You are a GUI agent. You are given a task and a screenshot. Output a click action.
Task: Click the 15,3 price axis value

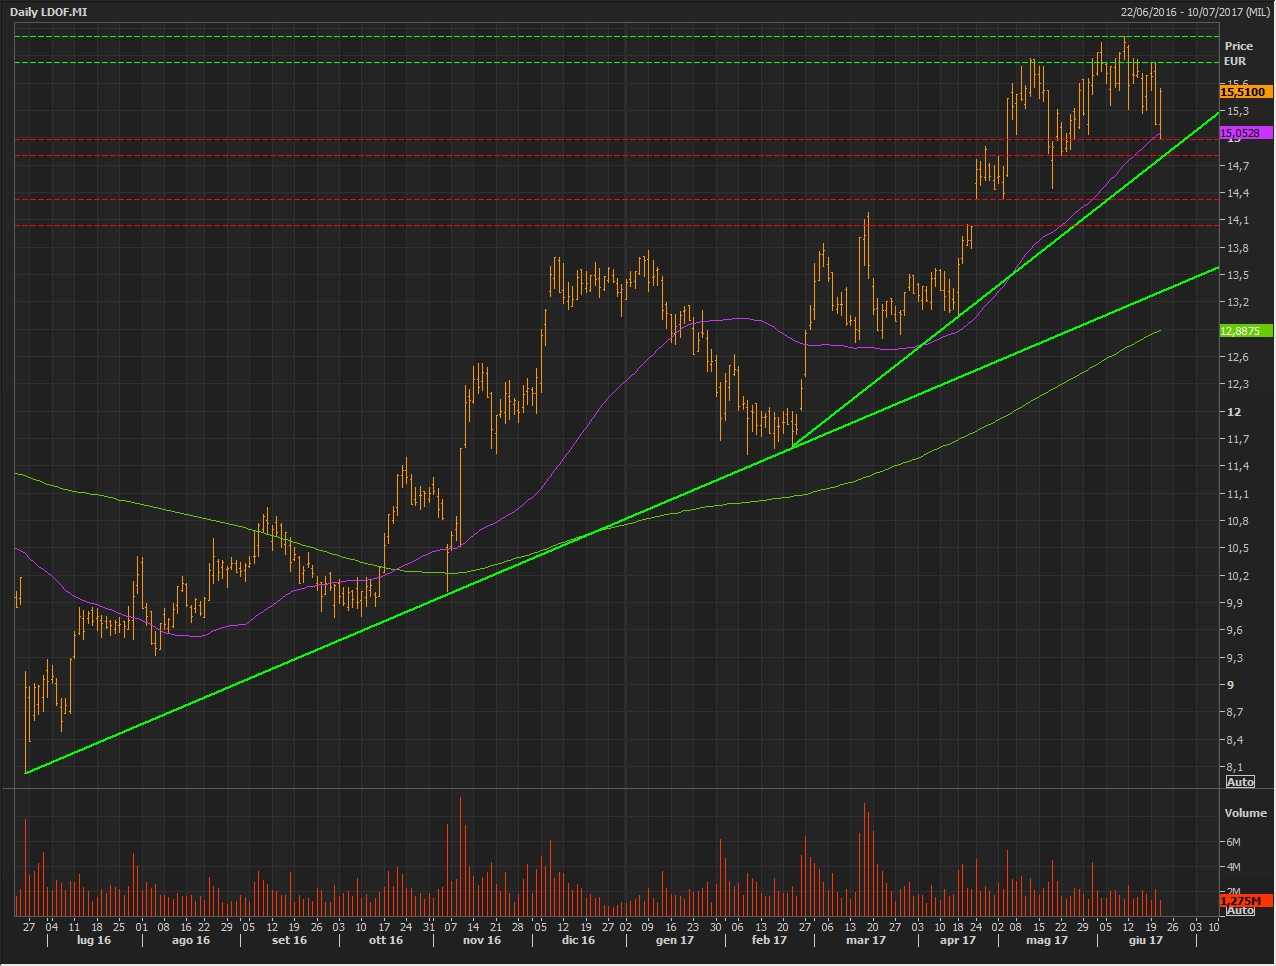click(1237, 111)
